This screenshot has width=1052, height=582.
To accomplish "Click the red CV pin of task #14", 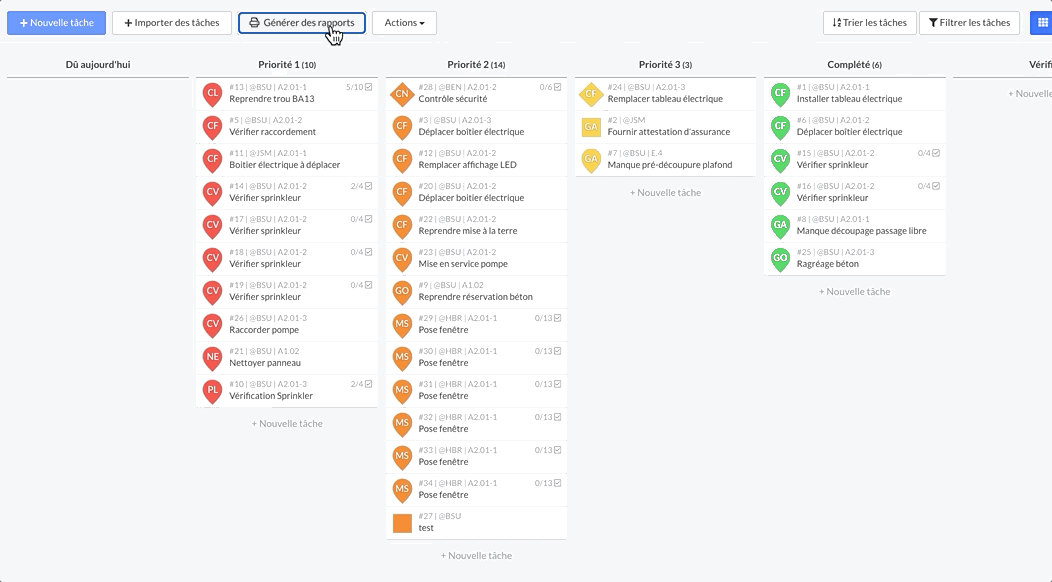I will tap(213, 193).
